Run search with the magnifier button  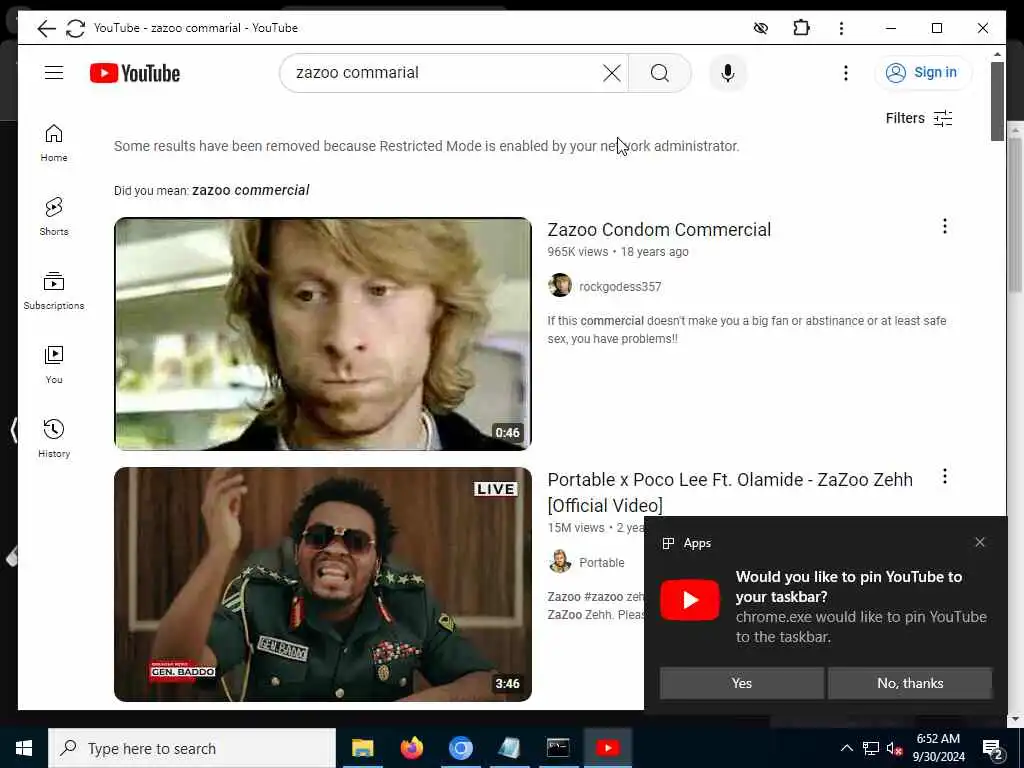660,73
